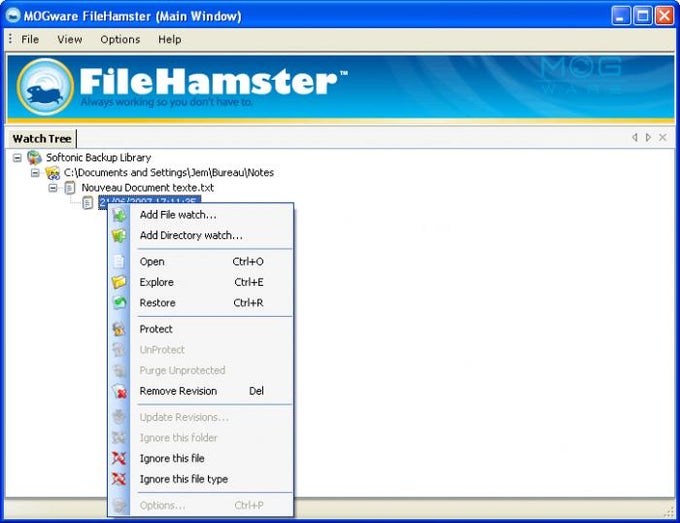The height and width of the screenshot is (523, 680).
Task: Select the Softonic Backup Library tree item
Action: tap(98, 157)
